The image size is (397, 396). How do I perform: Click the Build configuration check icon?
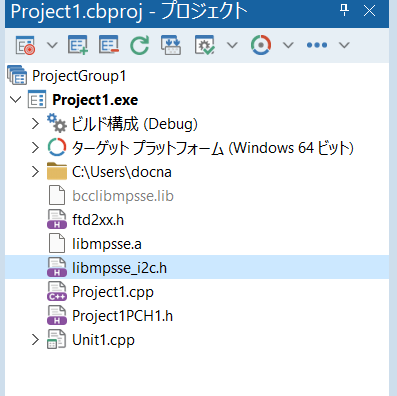205,45
